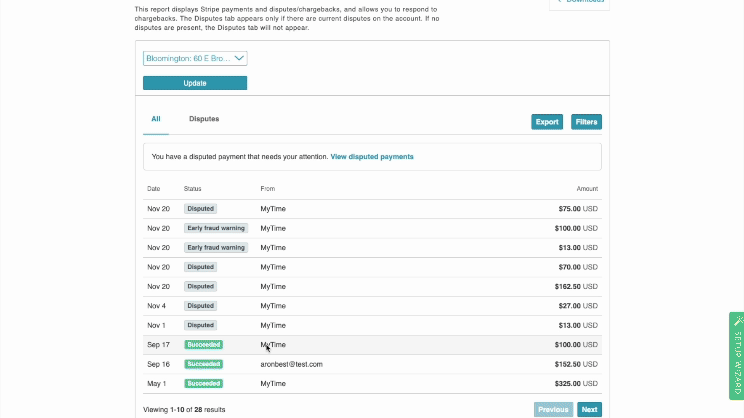The image size is (744, 418).
Task: Open the Filters button
Action: coord(586,122)
